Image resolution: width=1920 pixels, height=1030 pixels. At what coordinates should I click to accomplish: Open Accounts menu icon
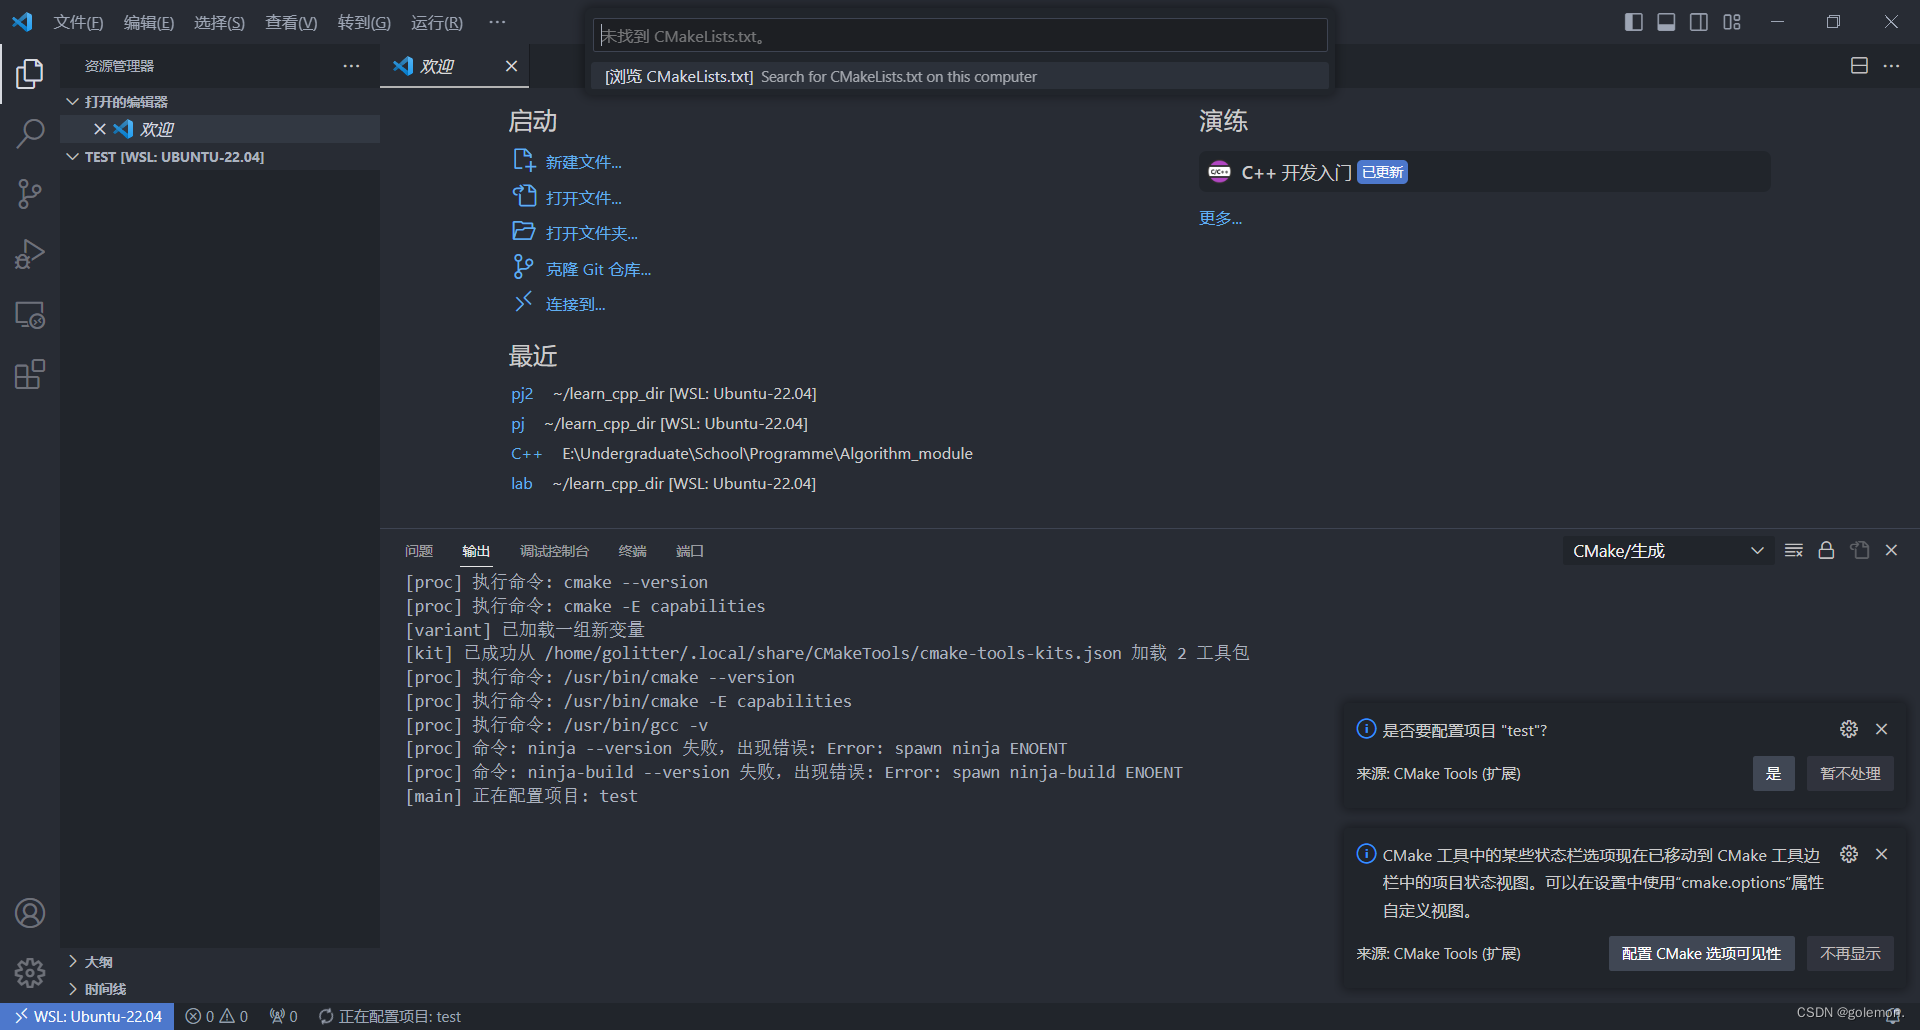point(30,913)
